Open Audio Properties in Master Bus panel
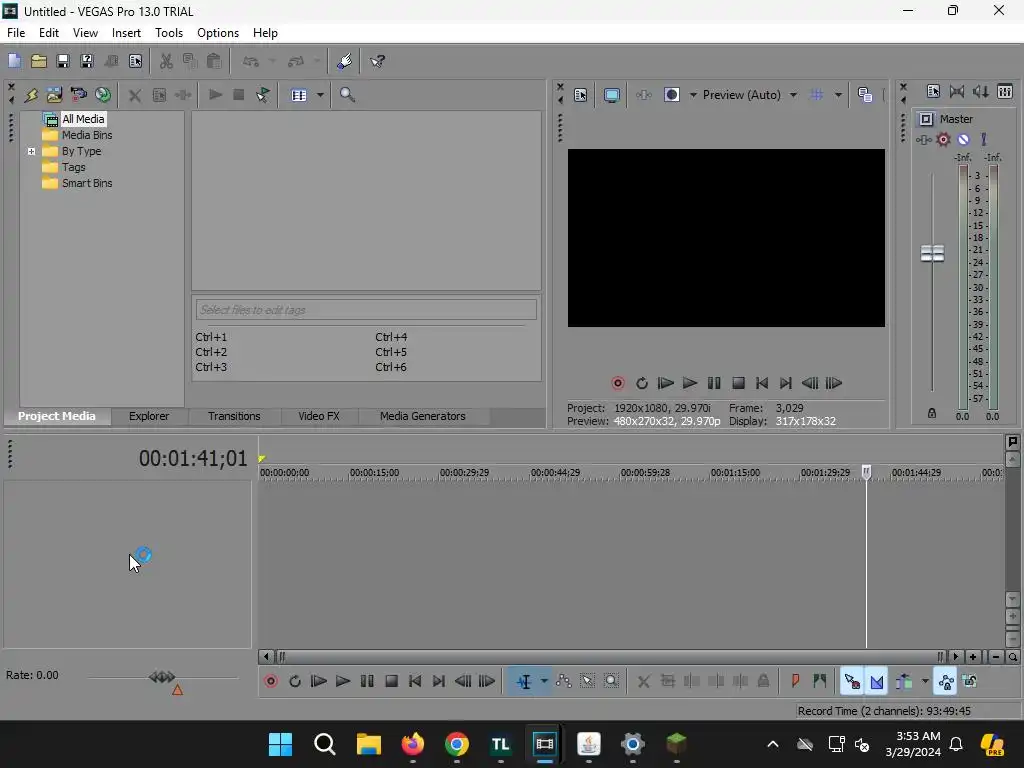Image resolution: width=1024 pixels, height=768 pixels. point(933,91)
